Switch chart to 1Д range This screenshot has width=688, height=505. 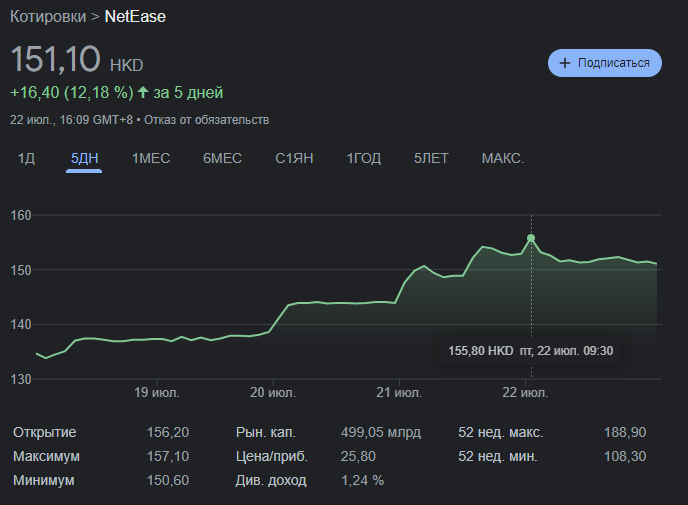pyautogui.click(x=26, y=158)
